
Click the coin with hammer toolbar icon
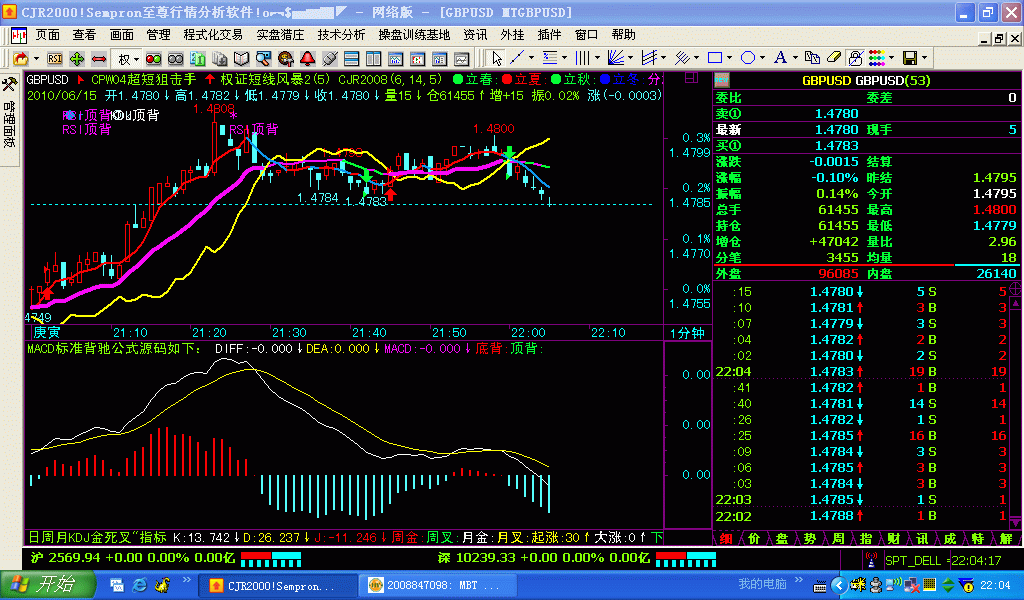[285, 59]
